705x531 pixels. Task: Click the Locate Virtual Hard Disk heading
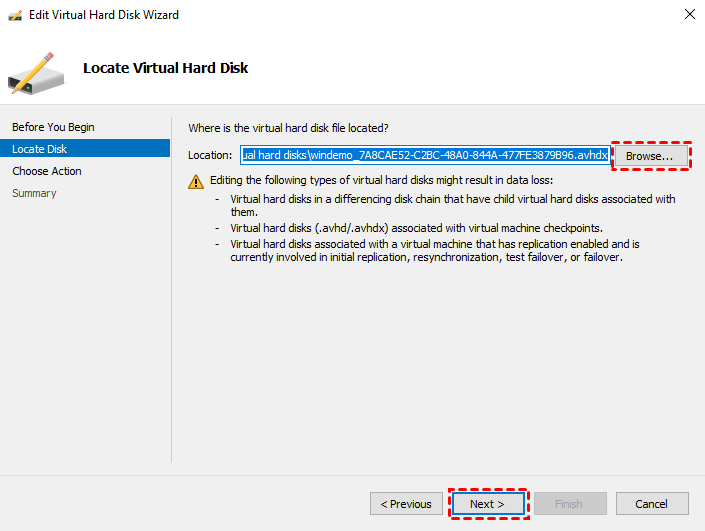tap(165, 68)
